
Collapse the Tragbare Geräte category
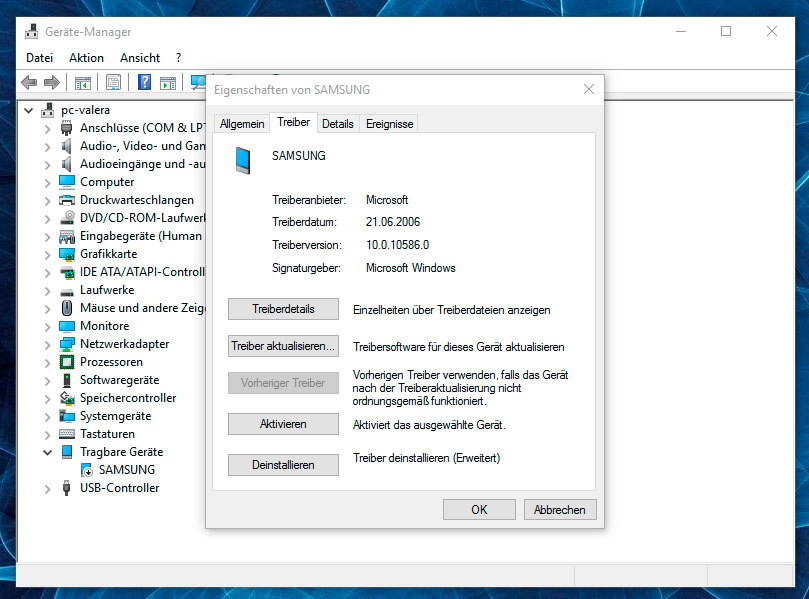[x=47, y=452]
